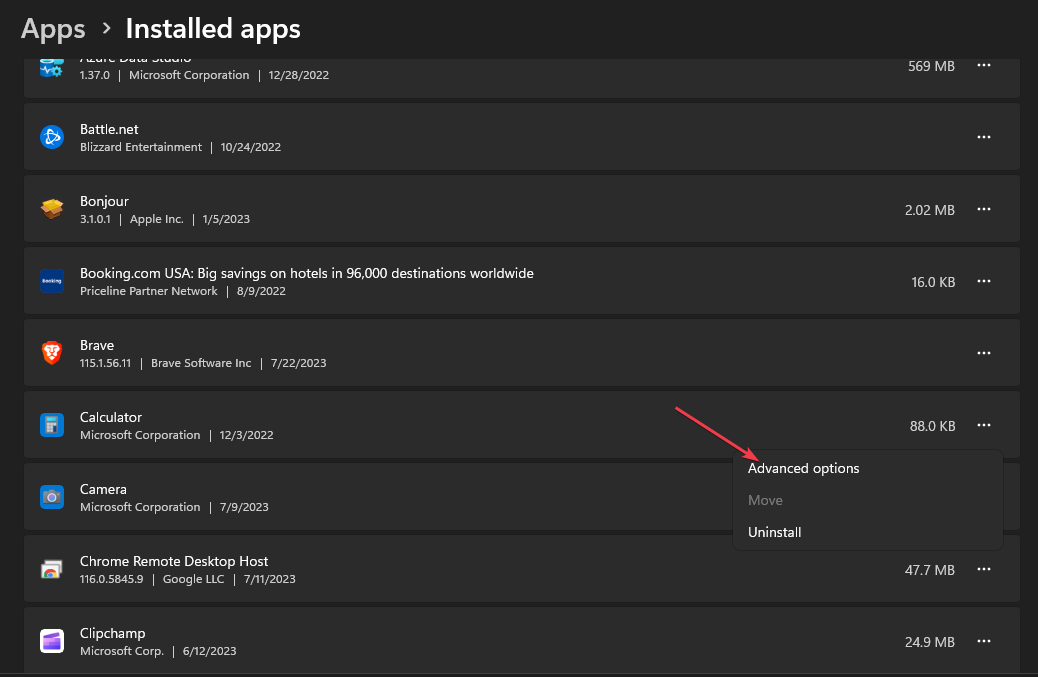The height and width of the screenshot is (677, 1038).
Task: Click the 2.02 MB size for Bonjour
Action: point(929,210)
